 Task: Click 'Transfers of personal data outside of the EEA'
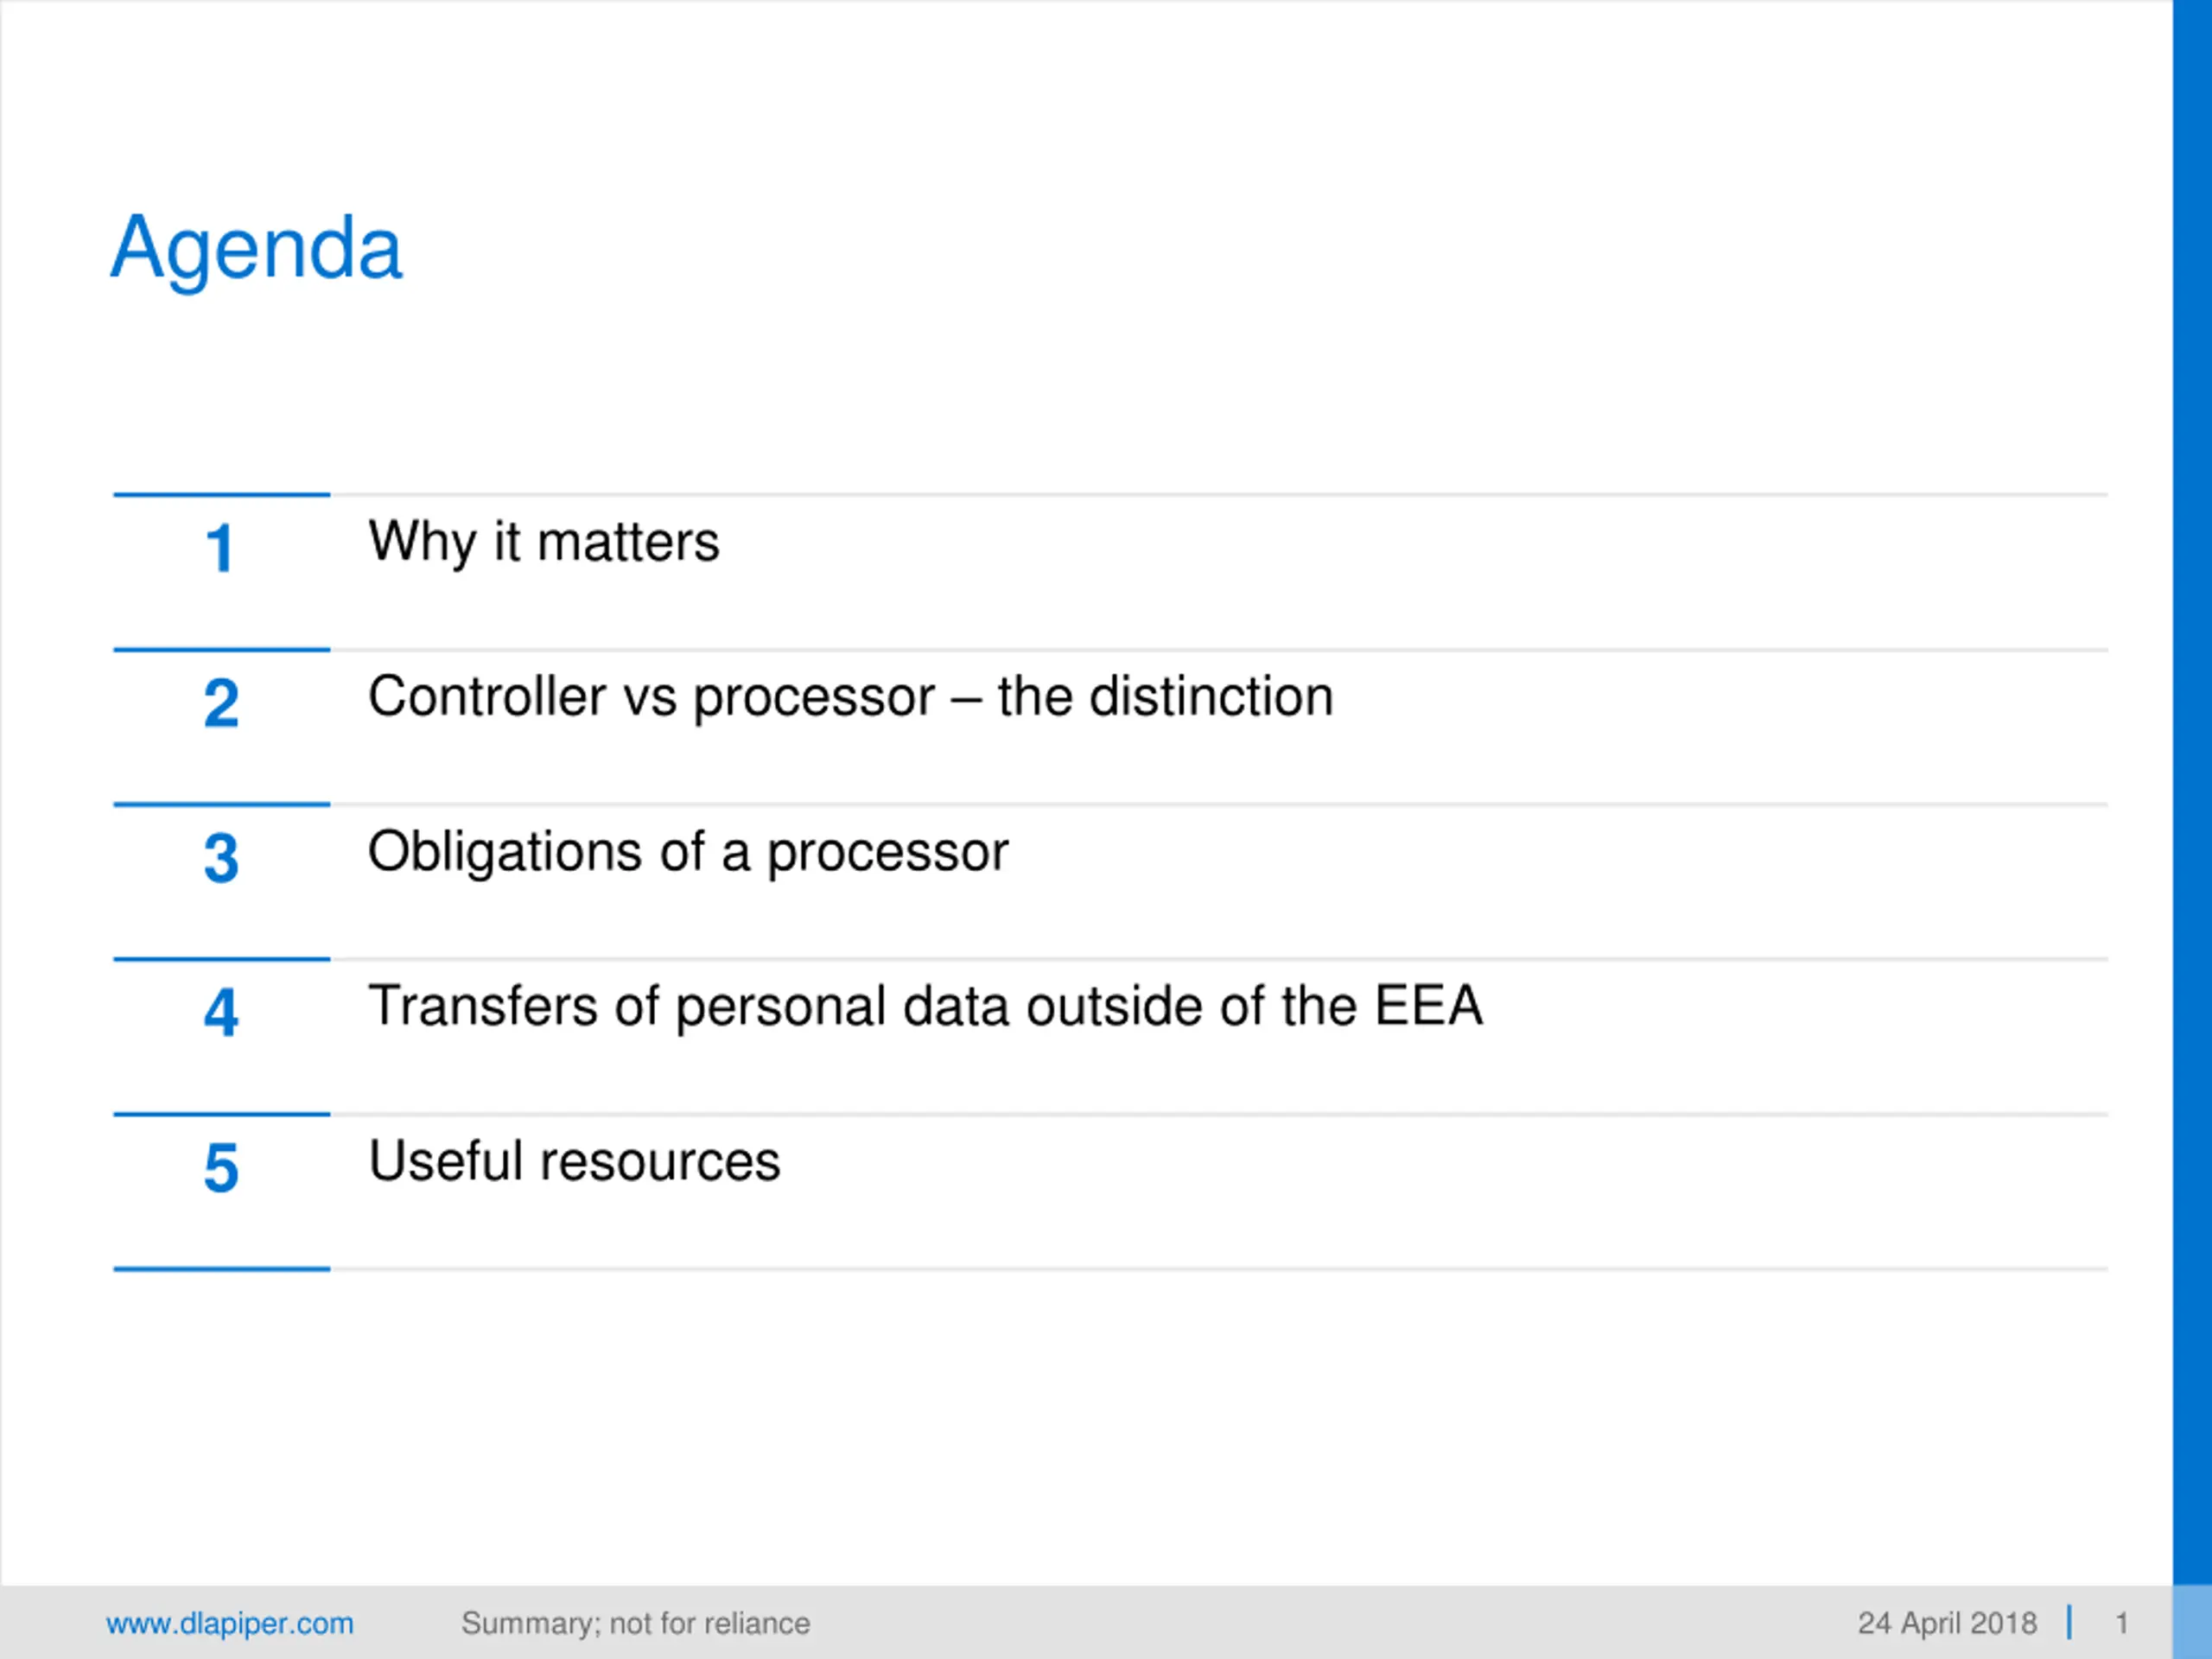pos(925,1006)
